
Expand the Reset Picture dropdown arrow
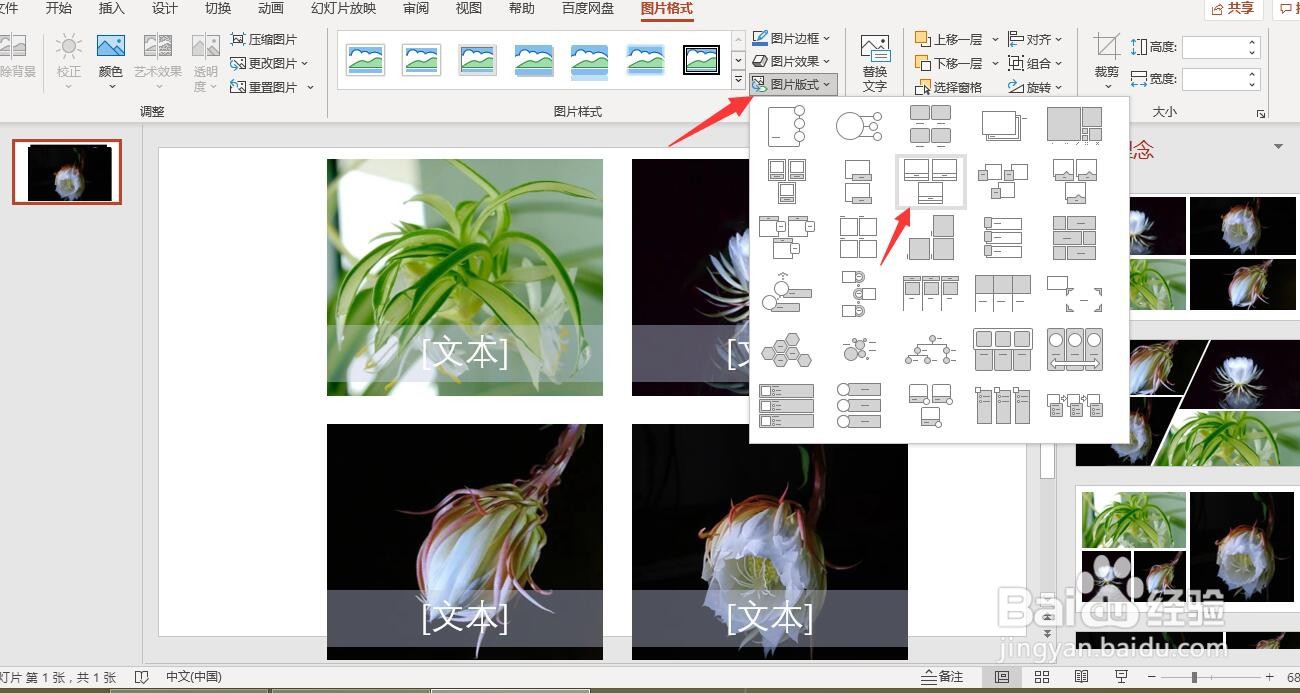click(310, 87)
